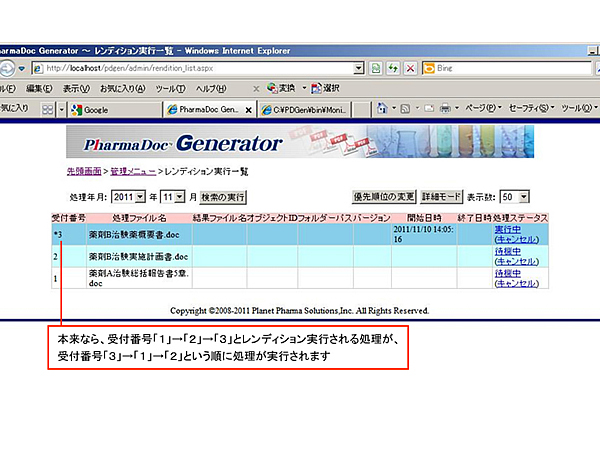Click the 受付番号 column header

[69, 218]
